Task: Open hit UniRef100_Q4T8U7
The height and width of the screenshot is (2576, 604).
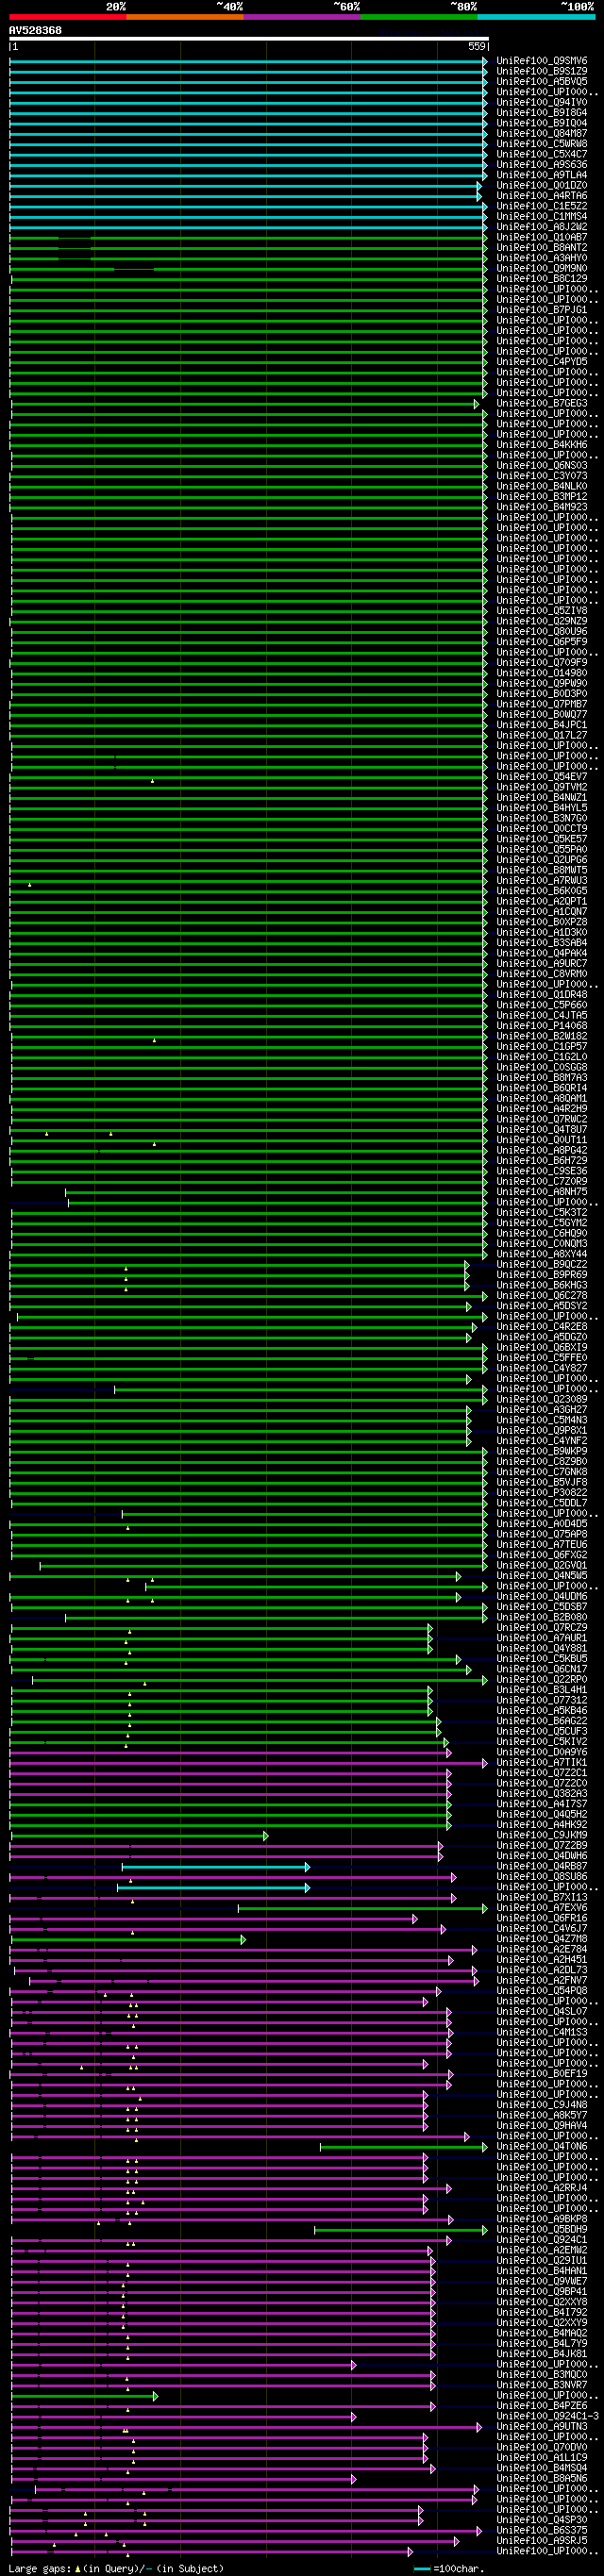Action: point(541,1129)
